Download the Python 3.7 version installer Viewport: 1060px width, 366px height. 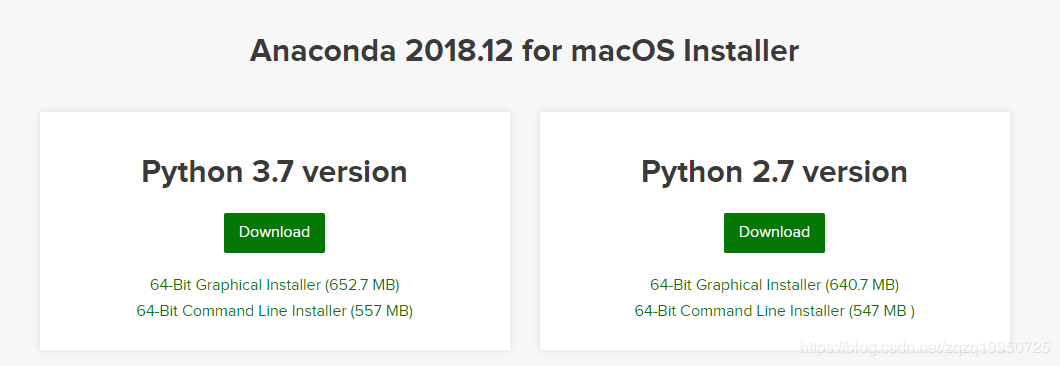point(274,233)
